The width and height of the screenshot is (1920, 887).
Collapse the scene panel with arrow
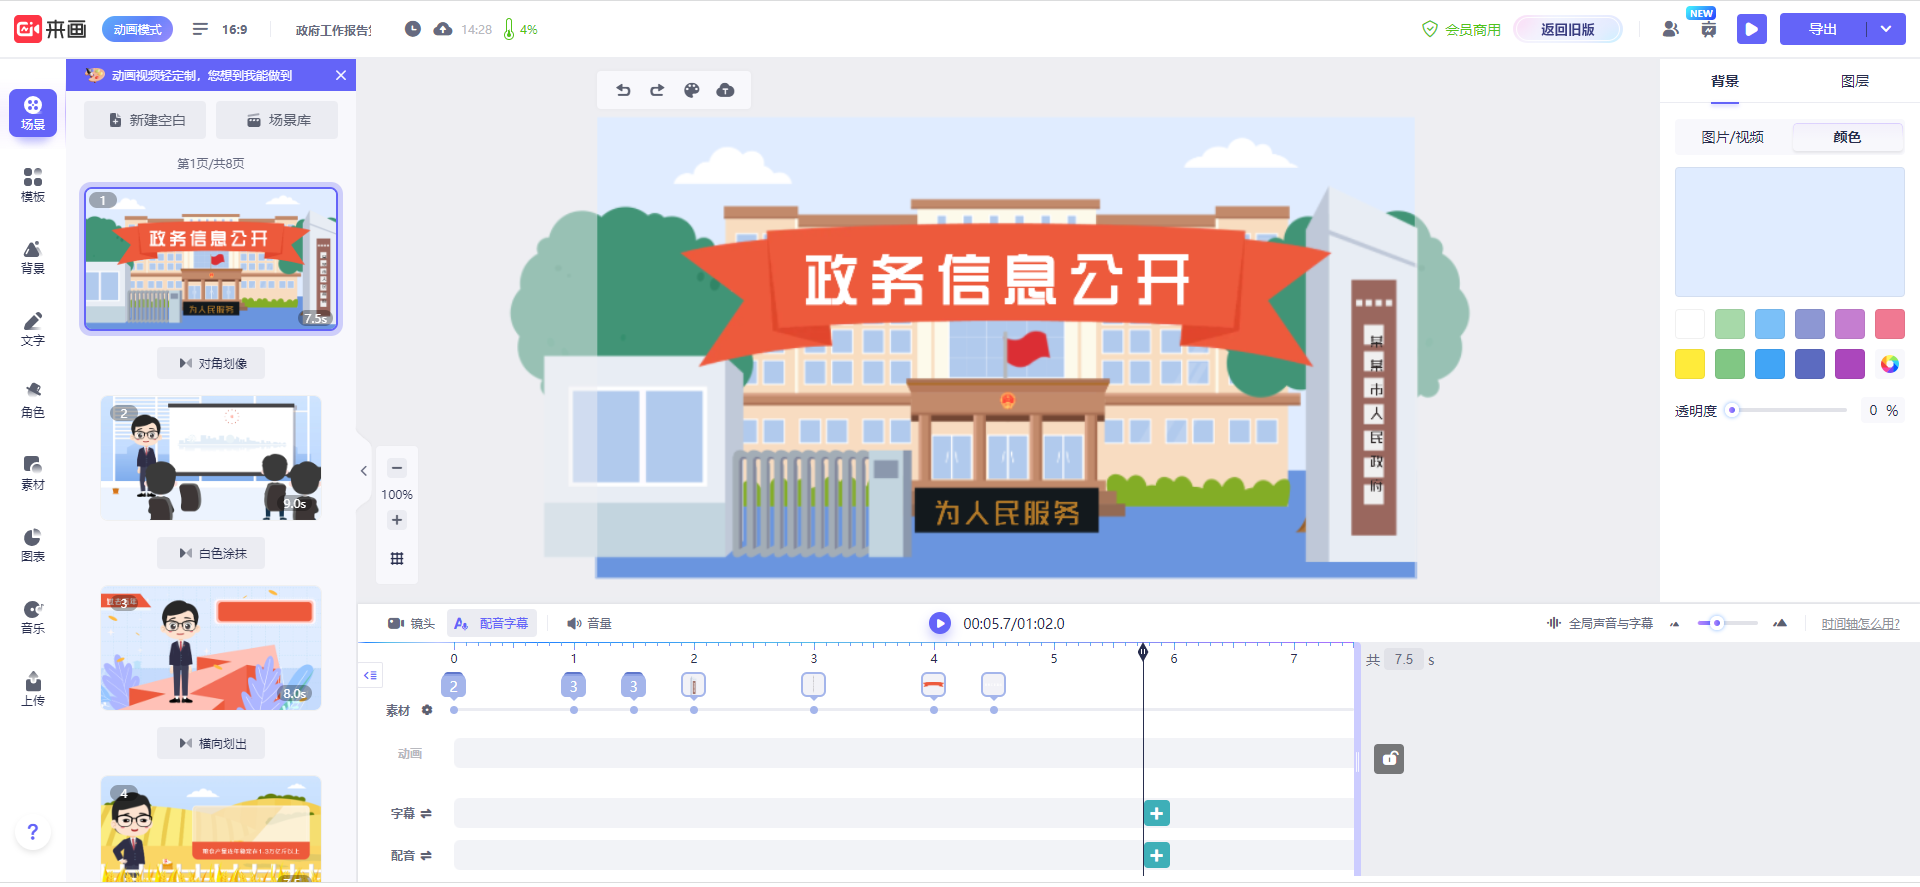point(364,470)
